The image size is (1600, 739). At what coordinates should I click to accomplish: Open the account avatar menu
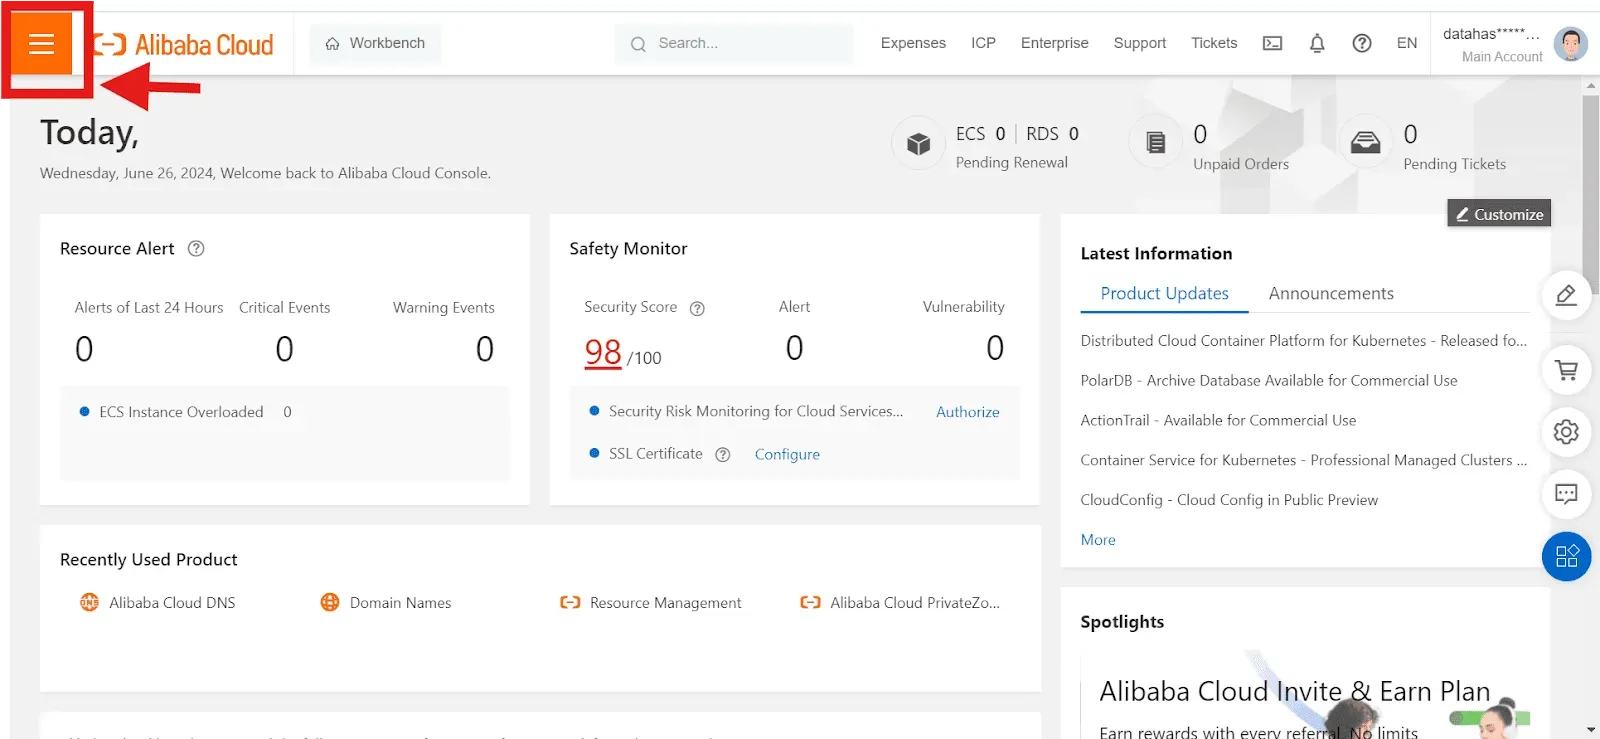pos(1571,44)
